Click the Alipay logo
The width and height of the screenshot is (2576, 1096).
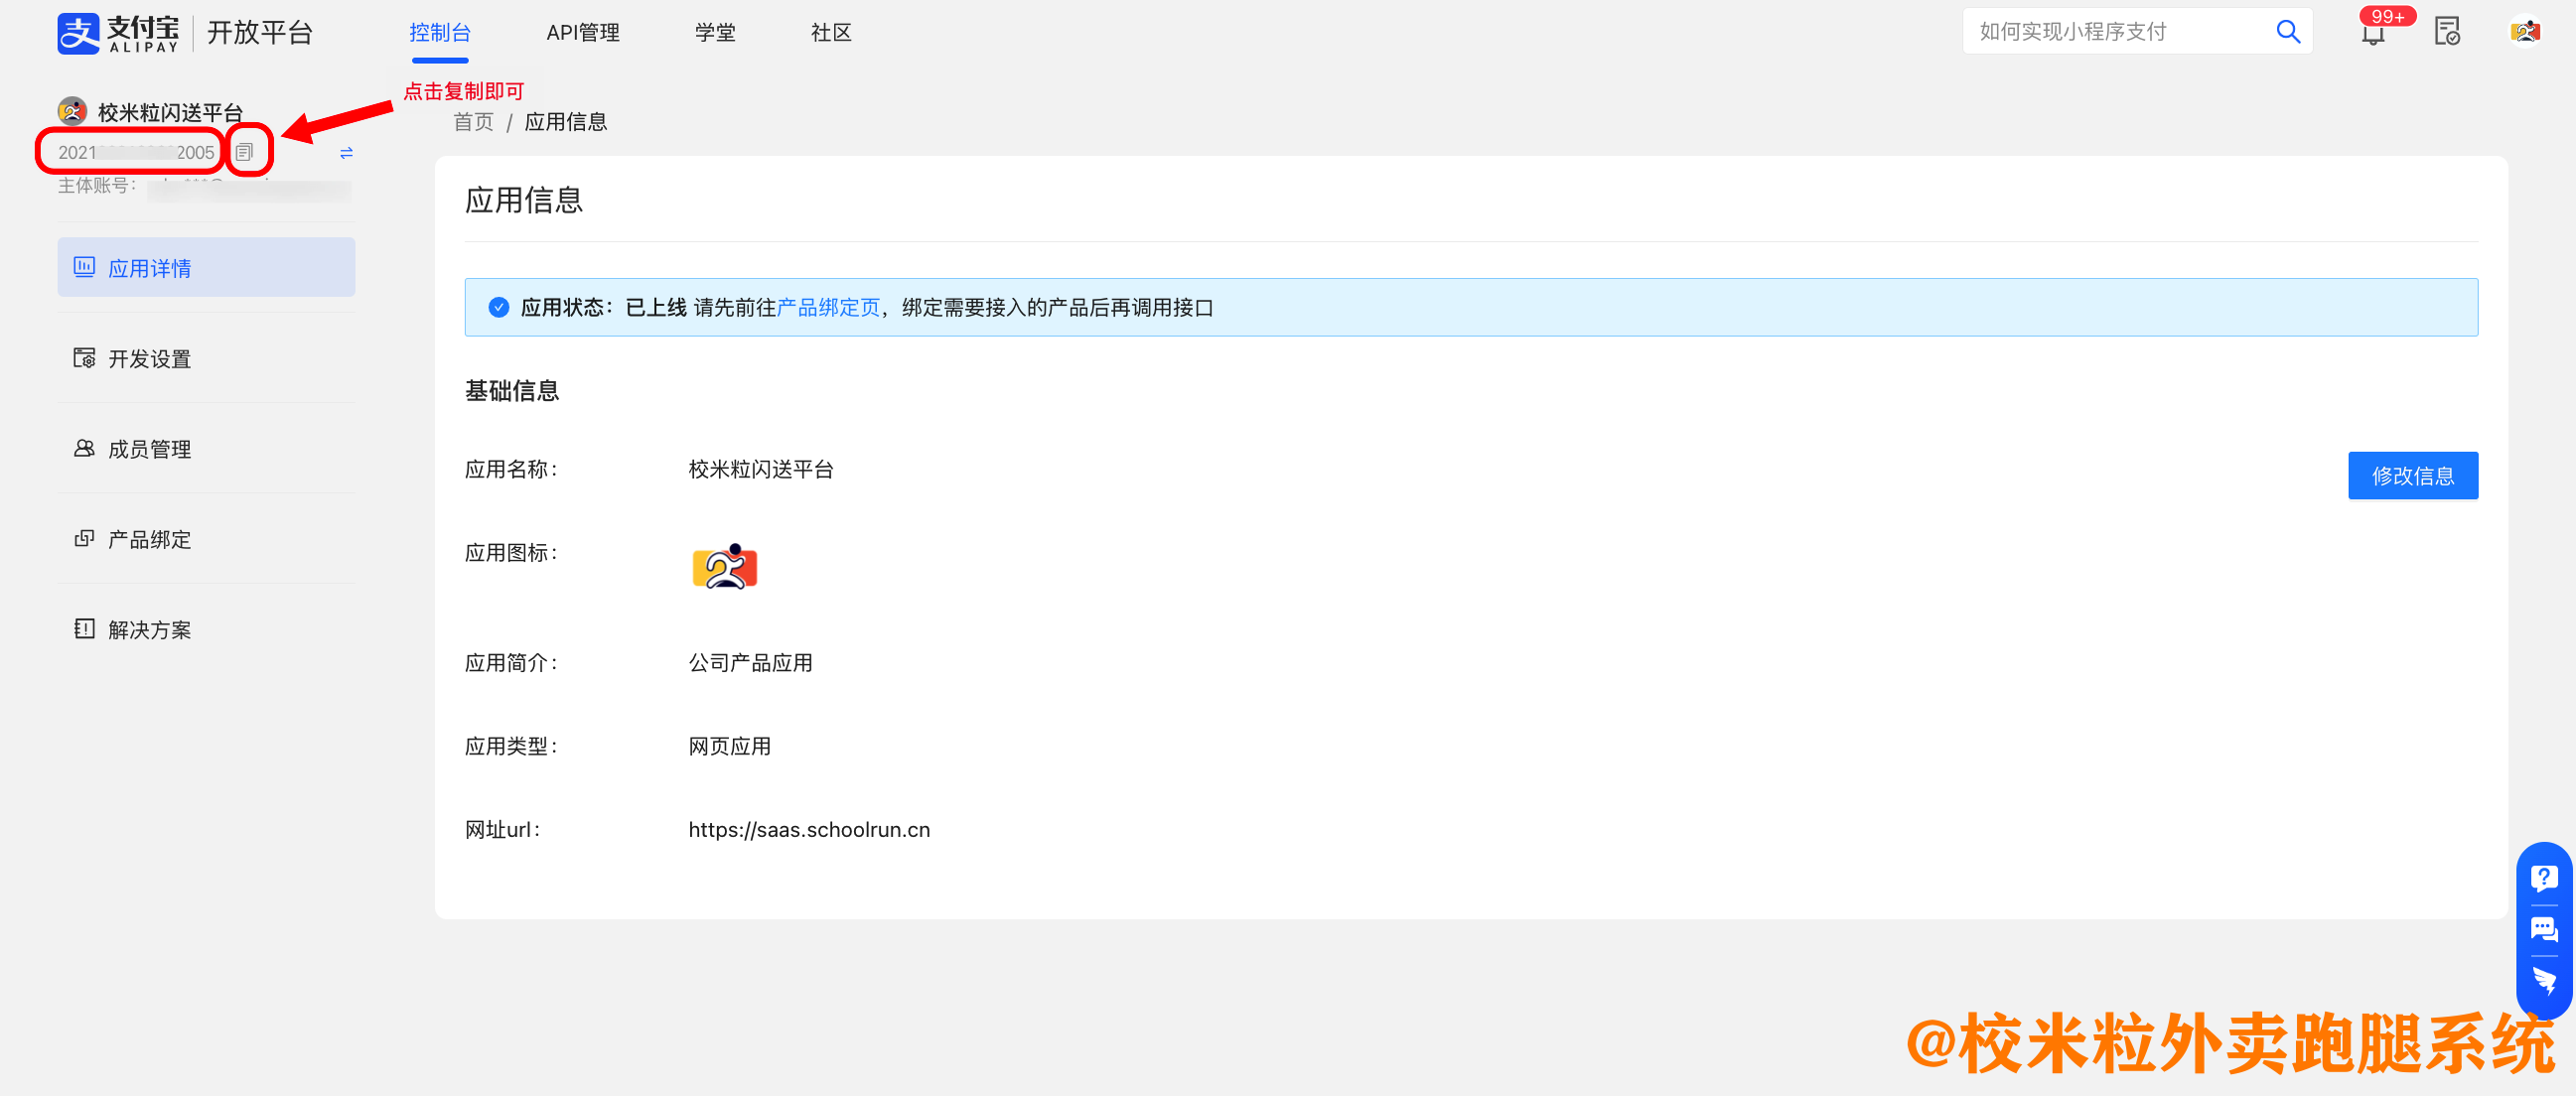(x=118, y=33)
